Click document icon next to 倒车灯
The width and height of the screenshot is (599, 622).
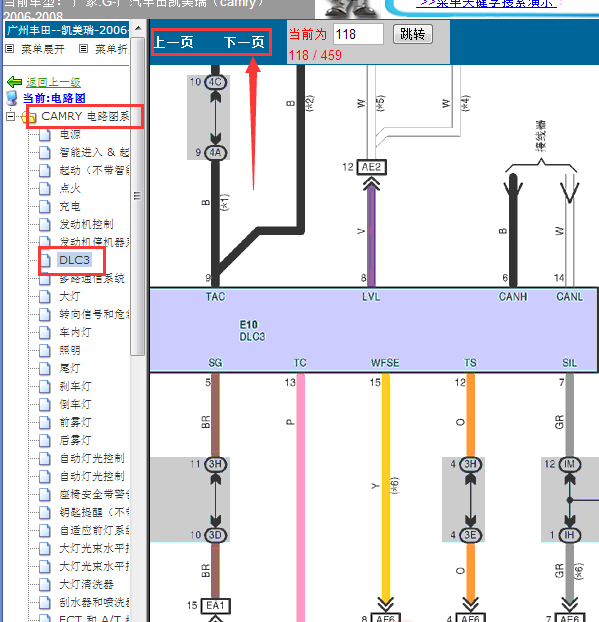[x=45, y=404]
